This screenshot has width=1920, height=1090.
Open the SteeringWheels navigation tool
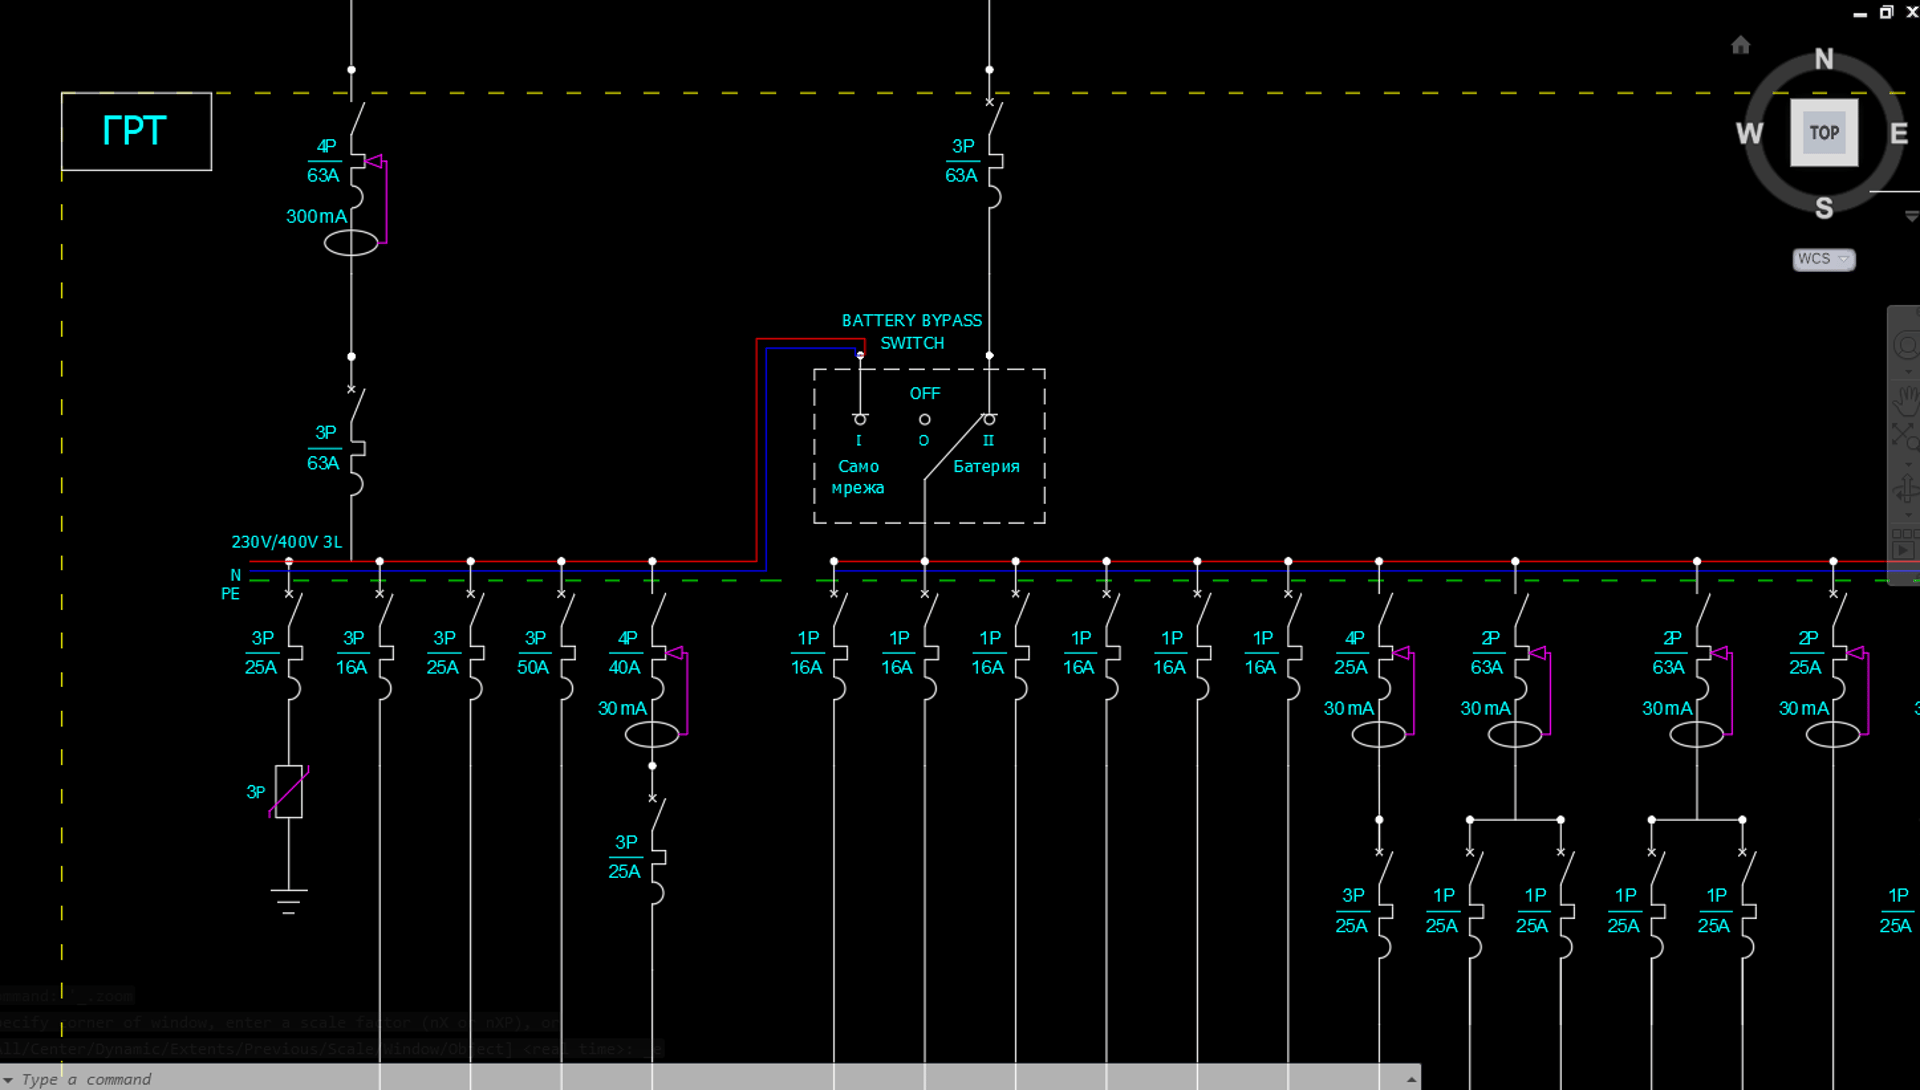coord(1906,346)
